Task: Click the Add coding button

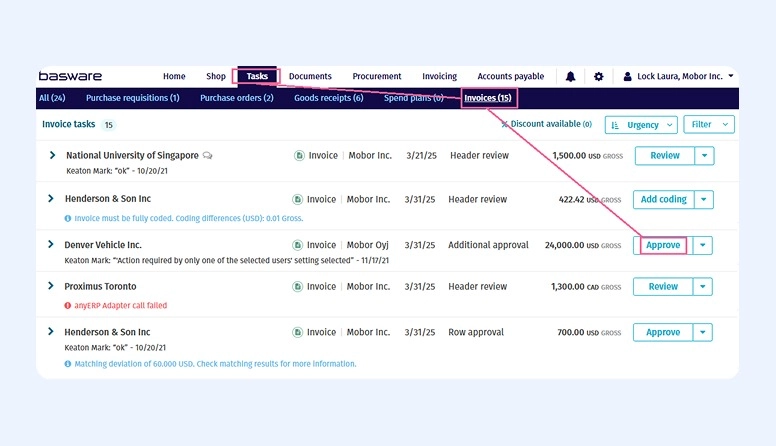Action: 663,199
